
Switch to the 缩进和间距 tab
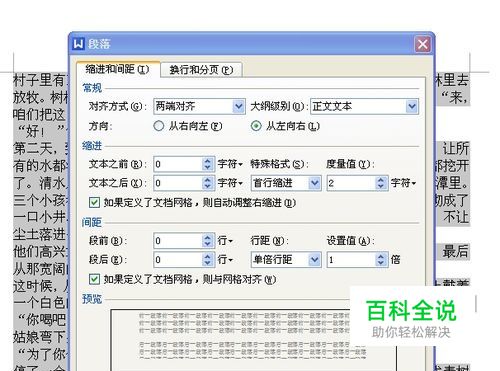click(x=117, y=69)
